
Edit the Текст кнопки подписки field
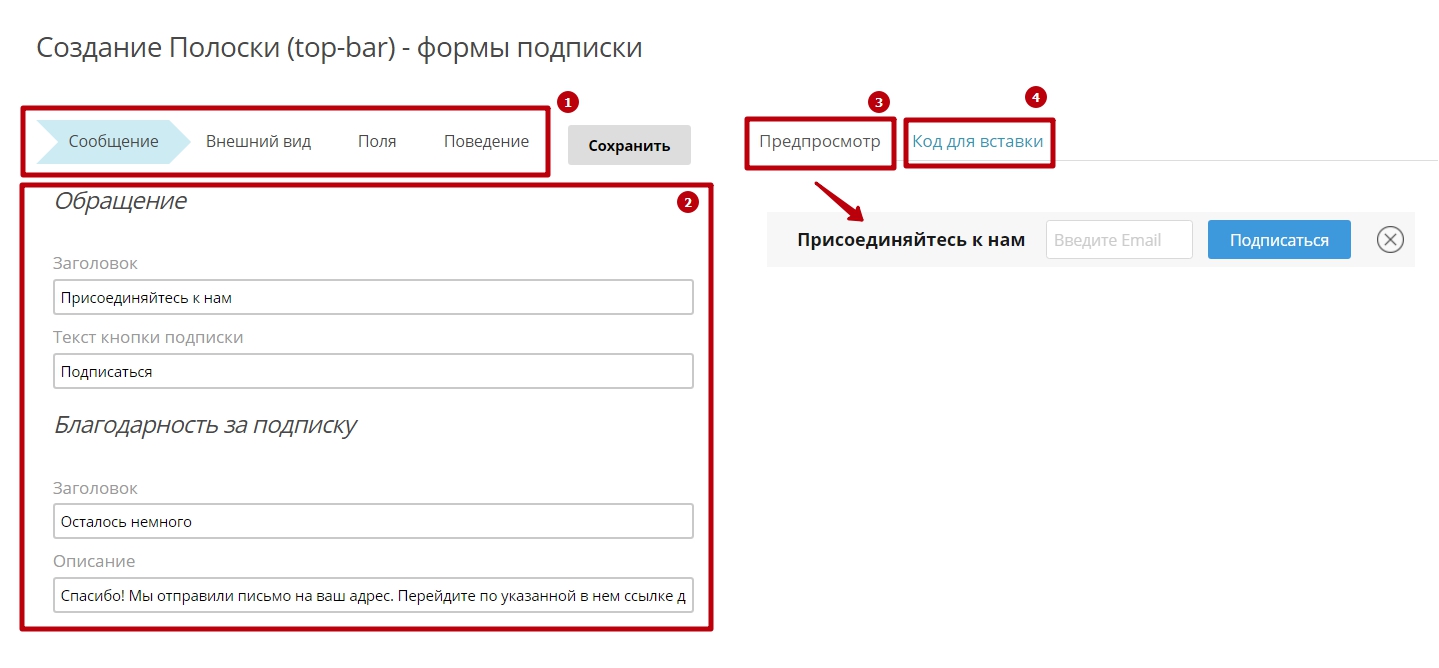click(x=372, y=371)
